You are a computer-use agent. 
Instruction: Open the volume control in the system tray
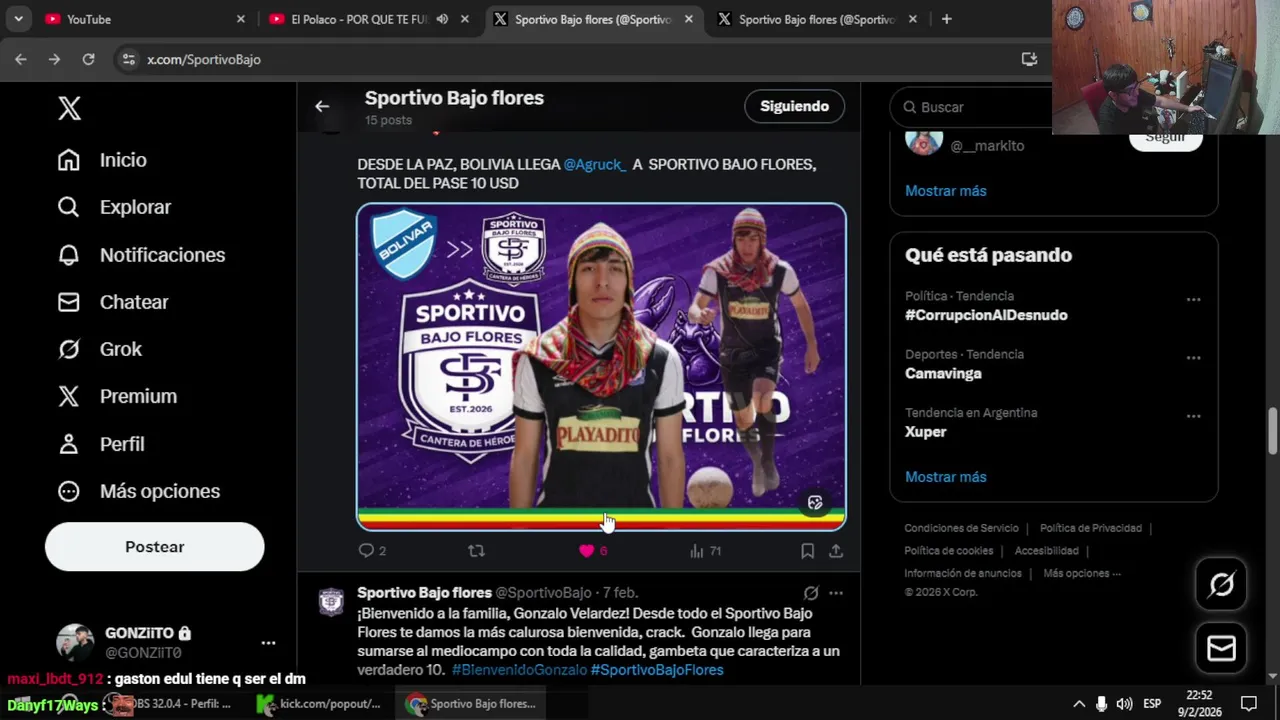(1125, 704)
